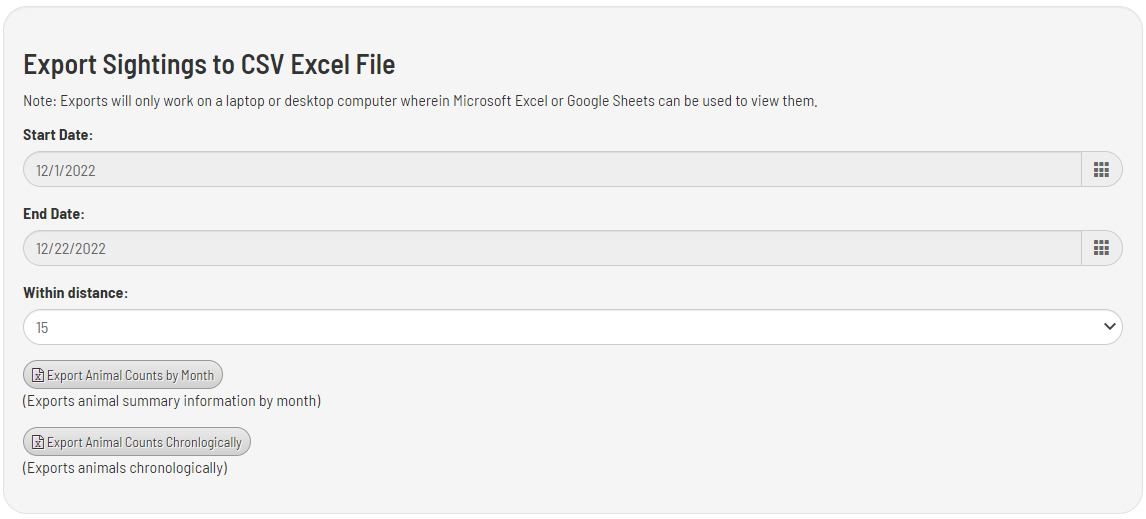This screenshot has width=1146, height=519.
Task: Open the End Date calendar picker icon
Action: (1101, 248)
